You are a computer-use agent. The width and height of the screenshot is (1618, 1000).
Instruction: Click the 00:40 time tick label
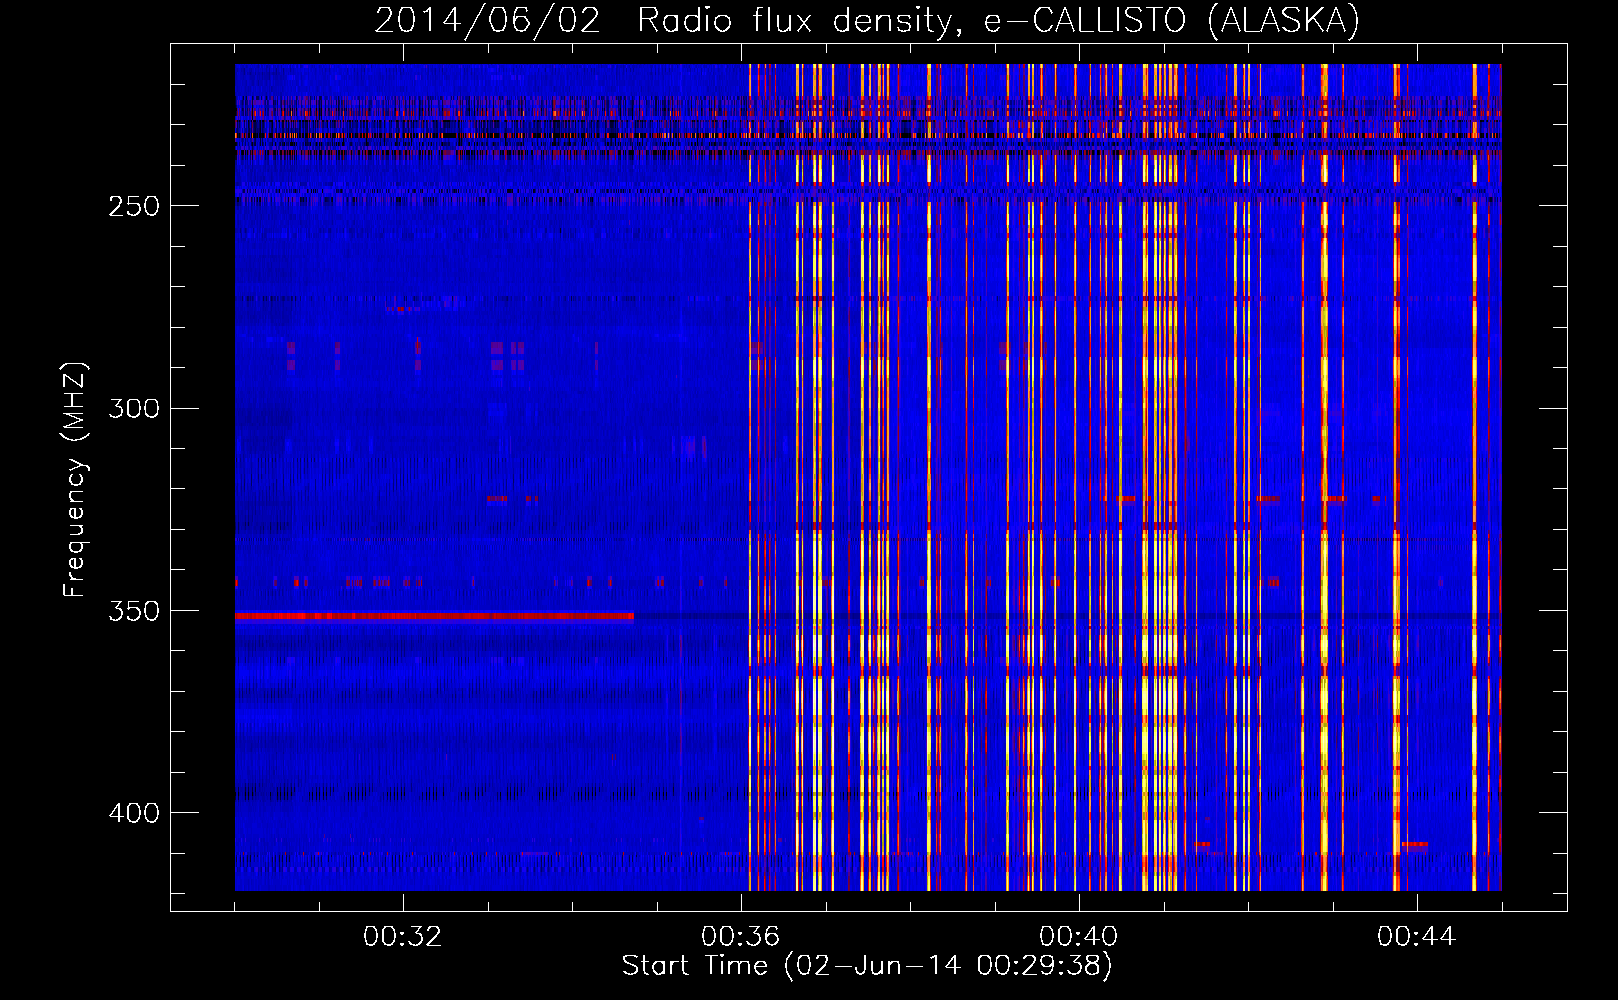click(x=1079, y=937)
